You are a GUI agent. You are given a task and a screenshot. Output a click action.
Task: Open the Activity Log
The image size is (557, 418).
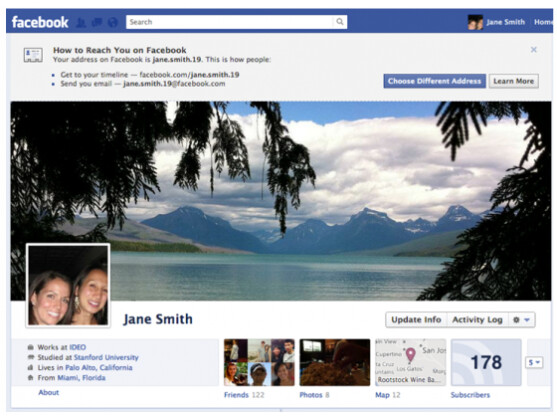(477, 320)
